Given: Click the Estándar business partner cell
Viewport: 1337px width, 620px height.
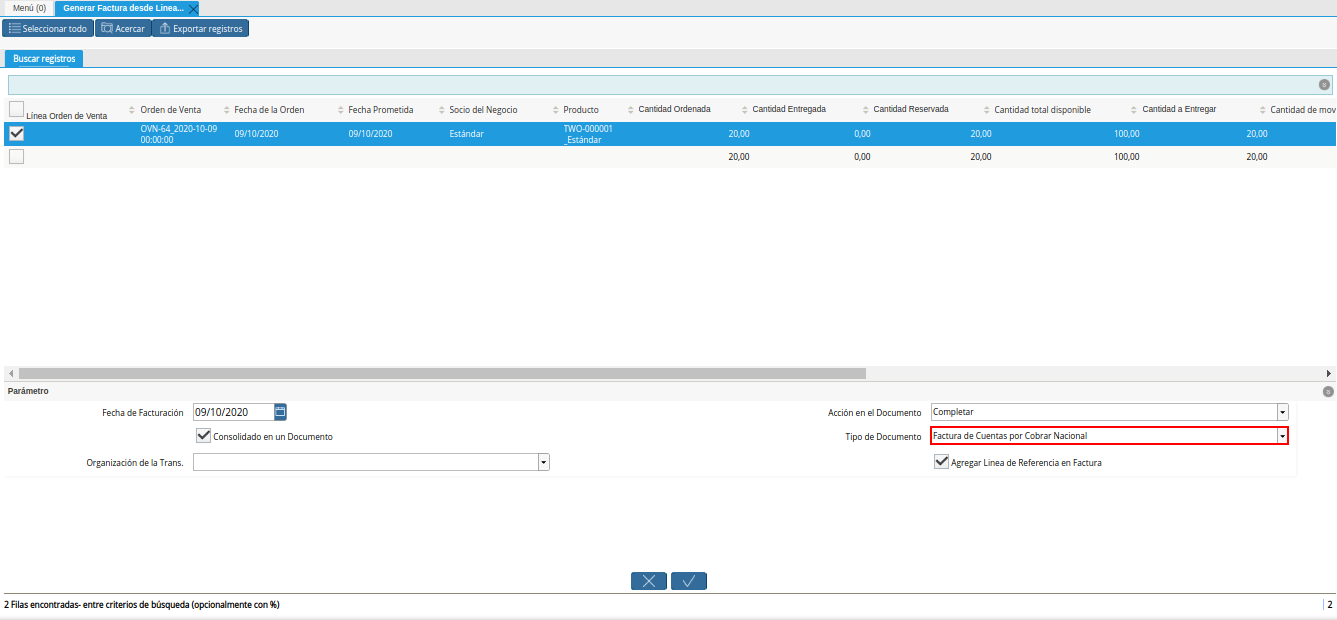Looking at the screenshot, I should (468, 134).
